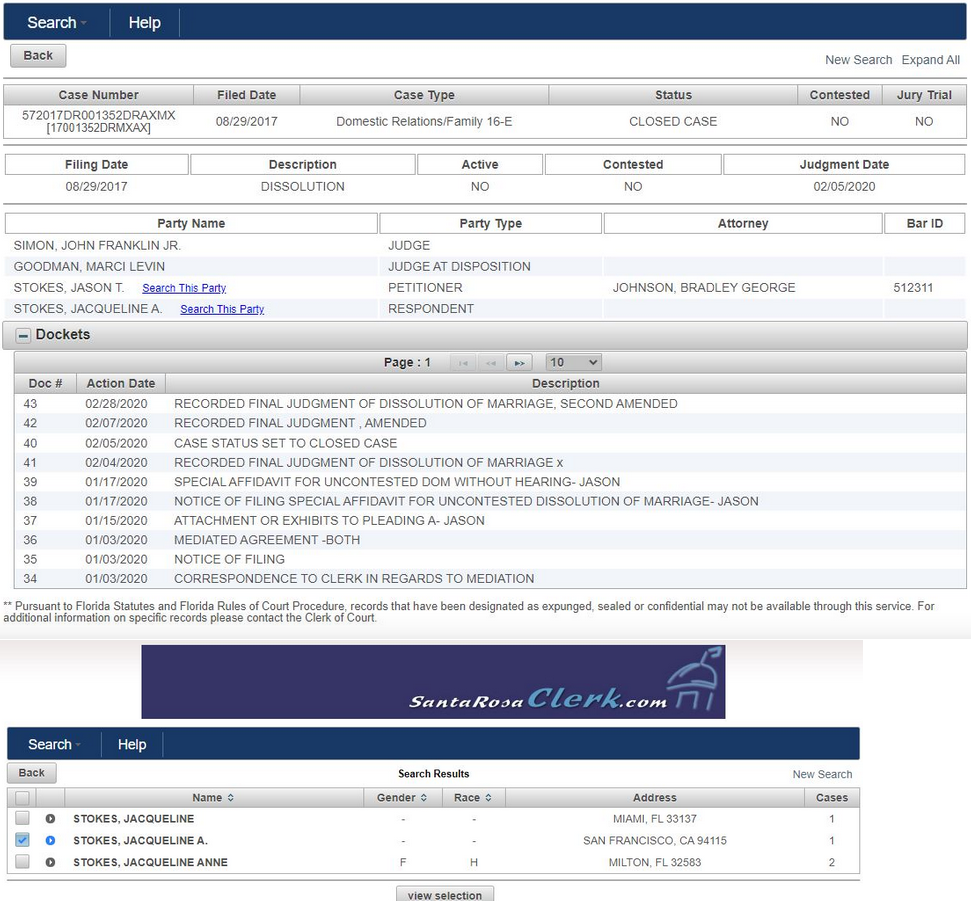
Task: Open the Search menu in the top navigation bar
Action: point(57,23)
